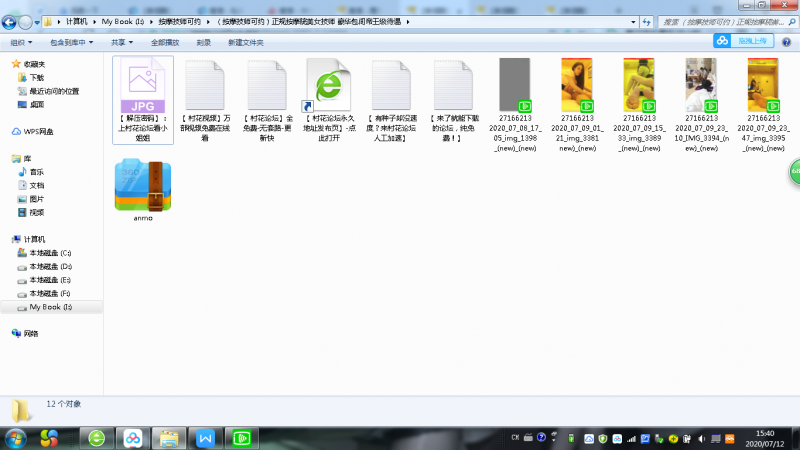Open the 共享 dropdown menu

tap(122, 42)
